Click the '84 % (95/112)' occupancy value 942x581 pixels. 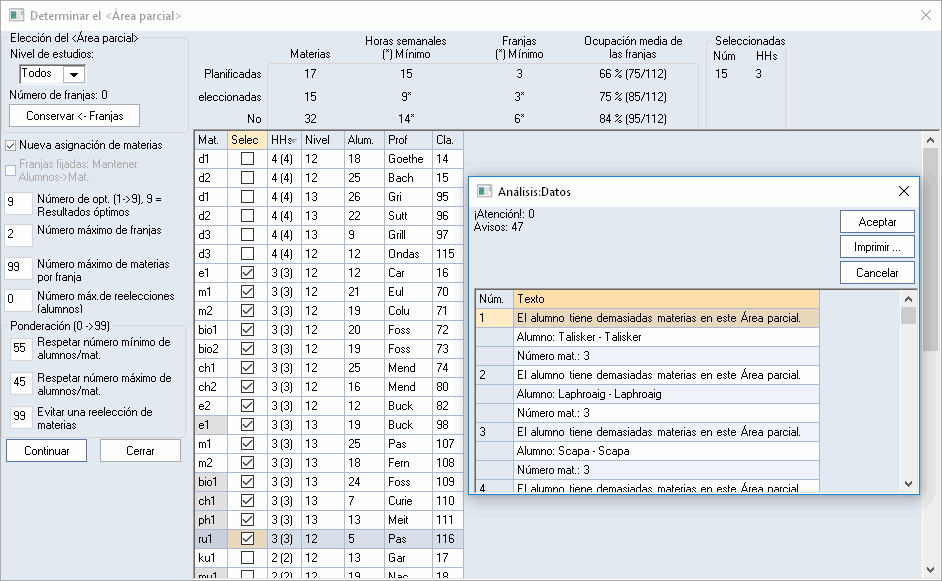click(x=633, y=119)
